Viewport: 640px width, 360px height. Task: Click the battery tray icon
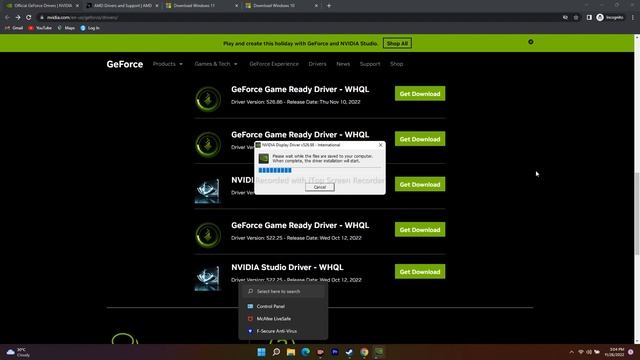click(597, 352)
